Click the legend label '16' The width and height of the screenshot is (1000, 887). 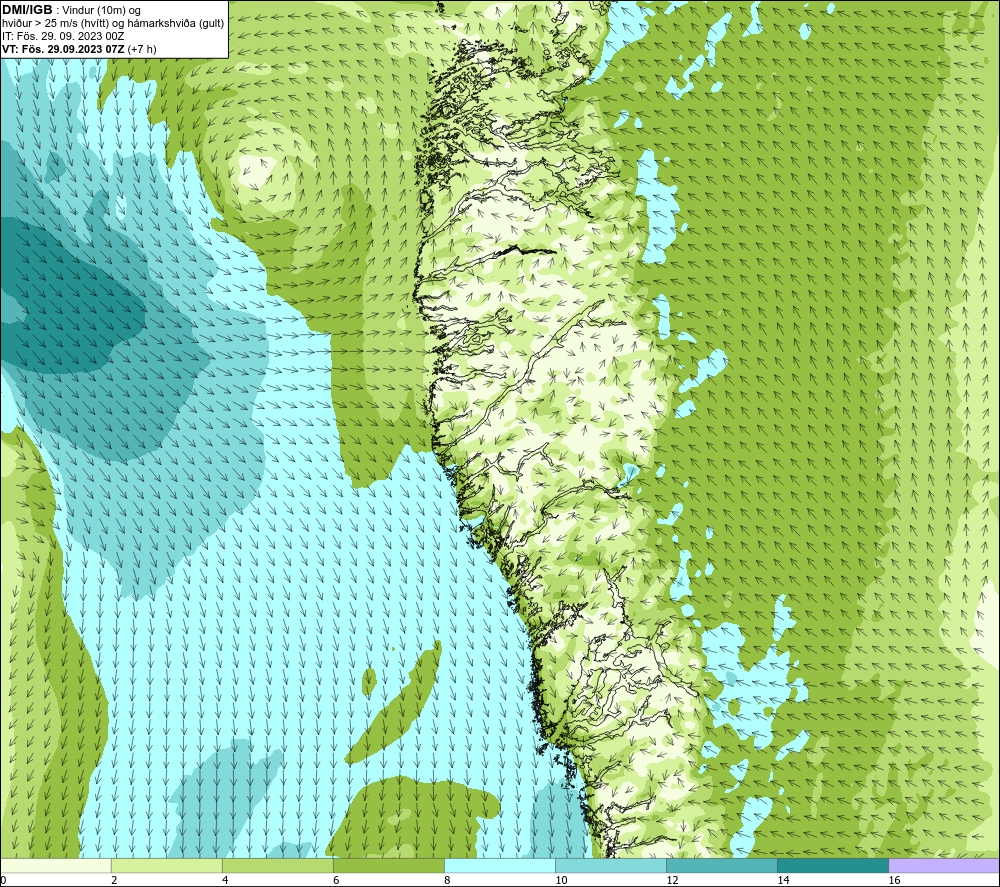[x=894, y=881]
